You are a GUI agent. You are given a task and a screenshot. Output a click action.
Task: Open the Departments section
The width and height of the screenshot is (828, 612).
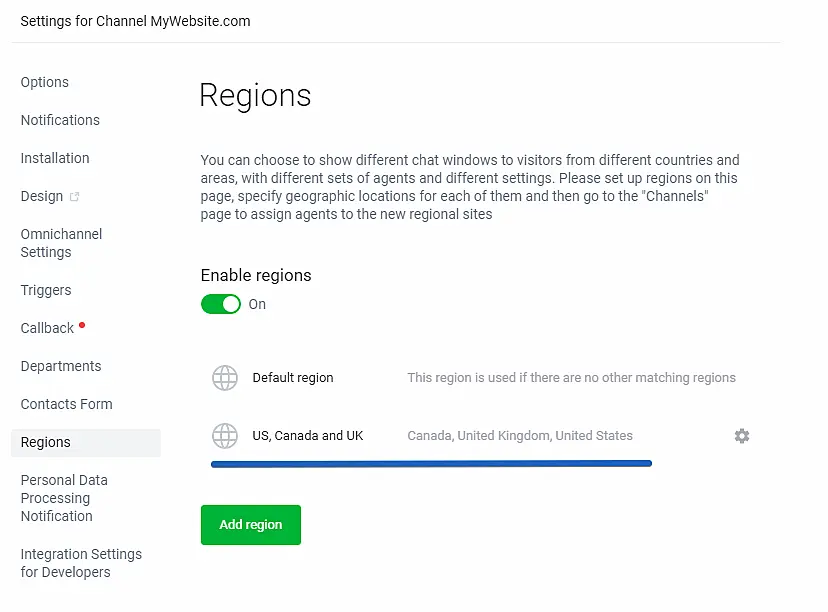[x=61, y=366]
